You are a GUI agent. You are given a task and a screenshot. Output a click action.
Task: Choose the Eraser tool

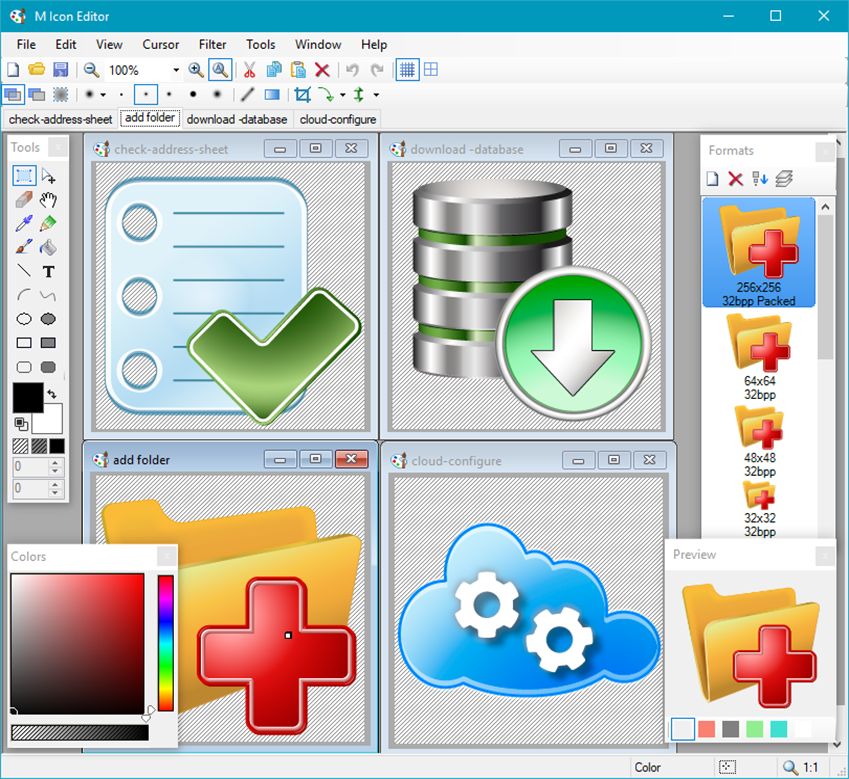pos(22,198)
